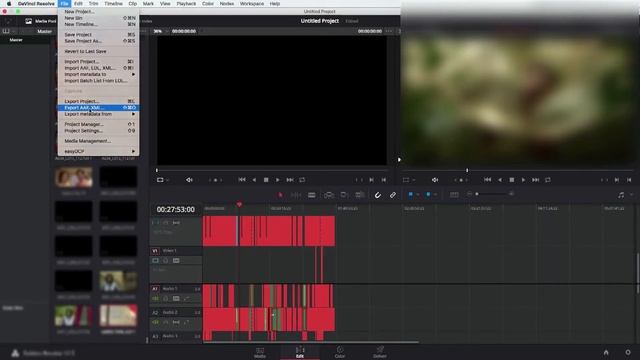This screenshot has height=360, width=640.
Task: Toggle loop playback in source viewer
Action: [302, 180]
